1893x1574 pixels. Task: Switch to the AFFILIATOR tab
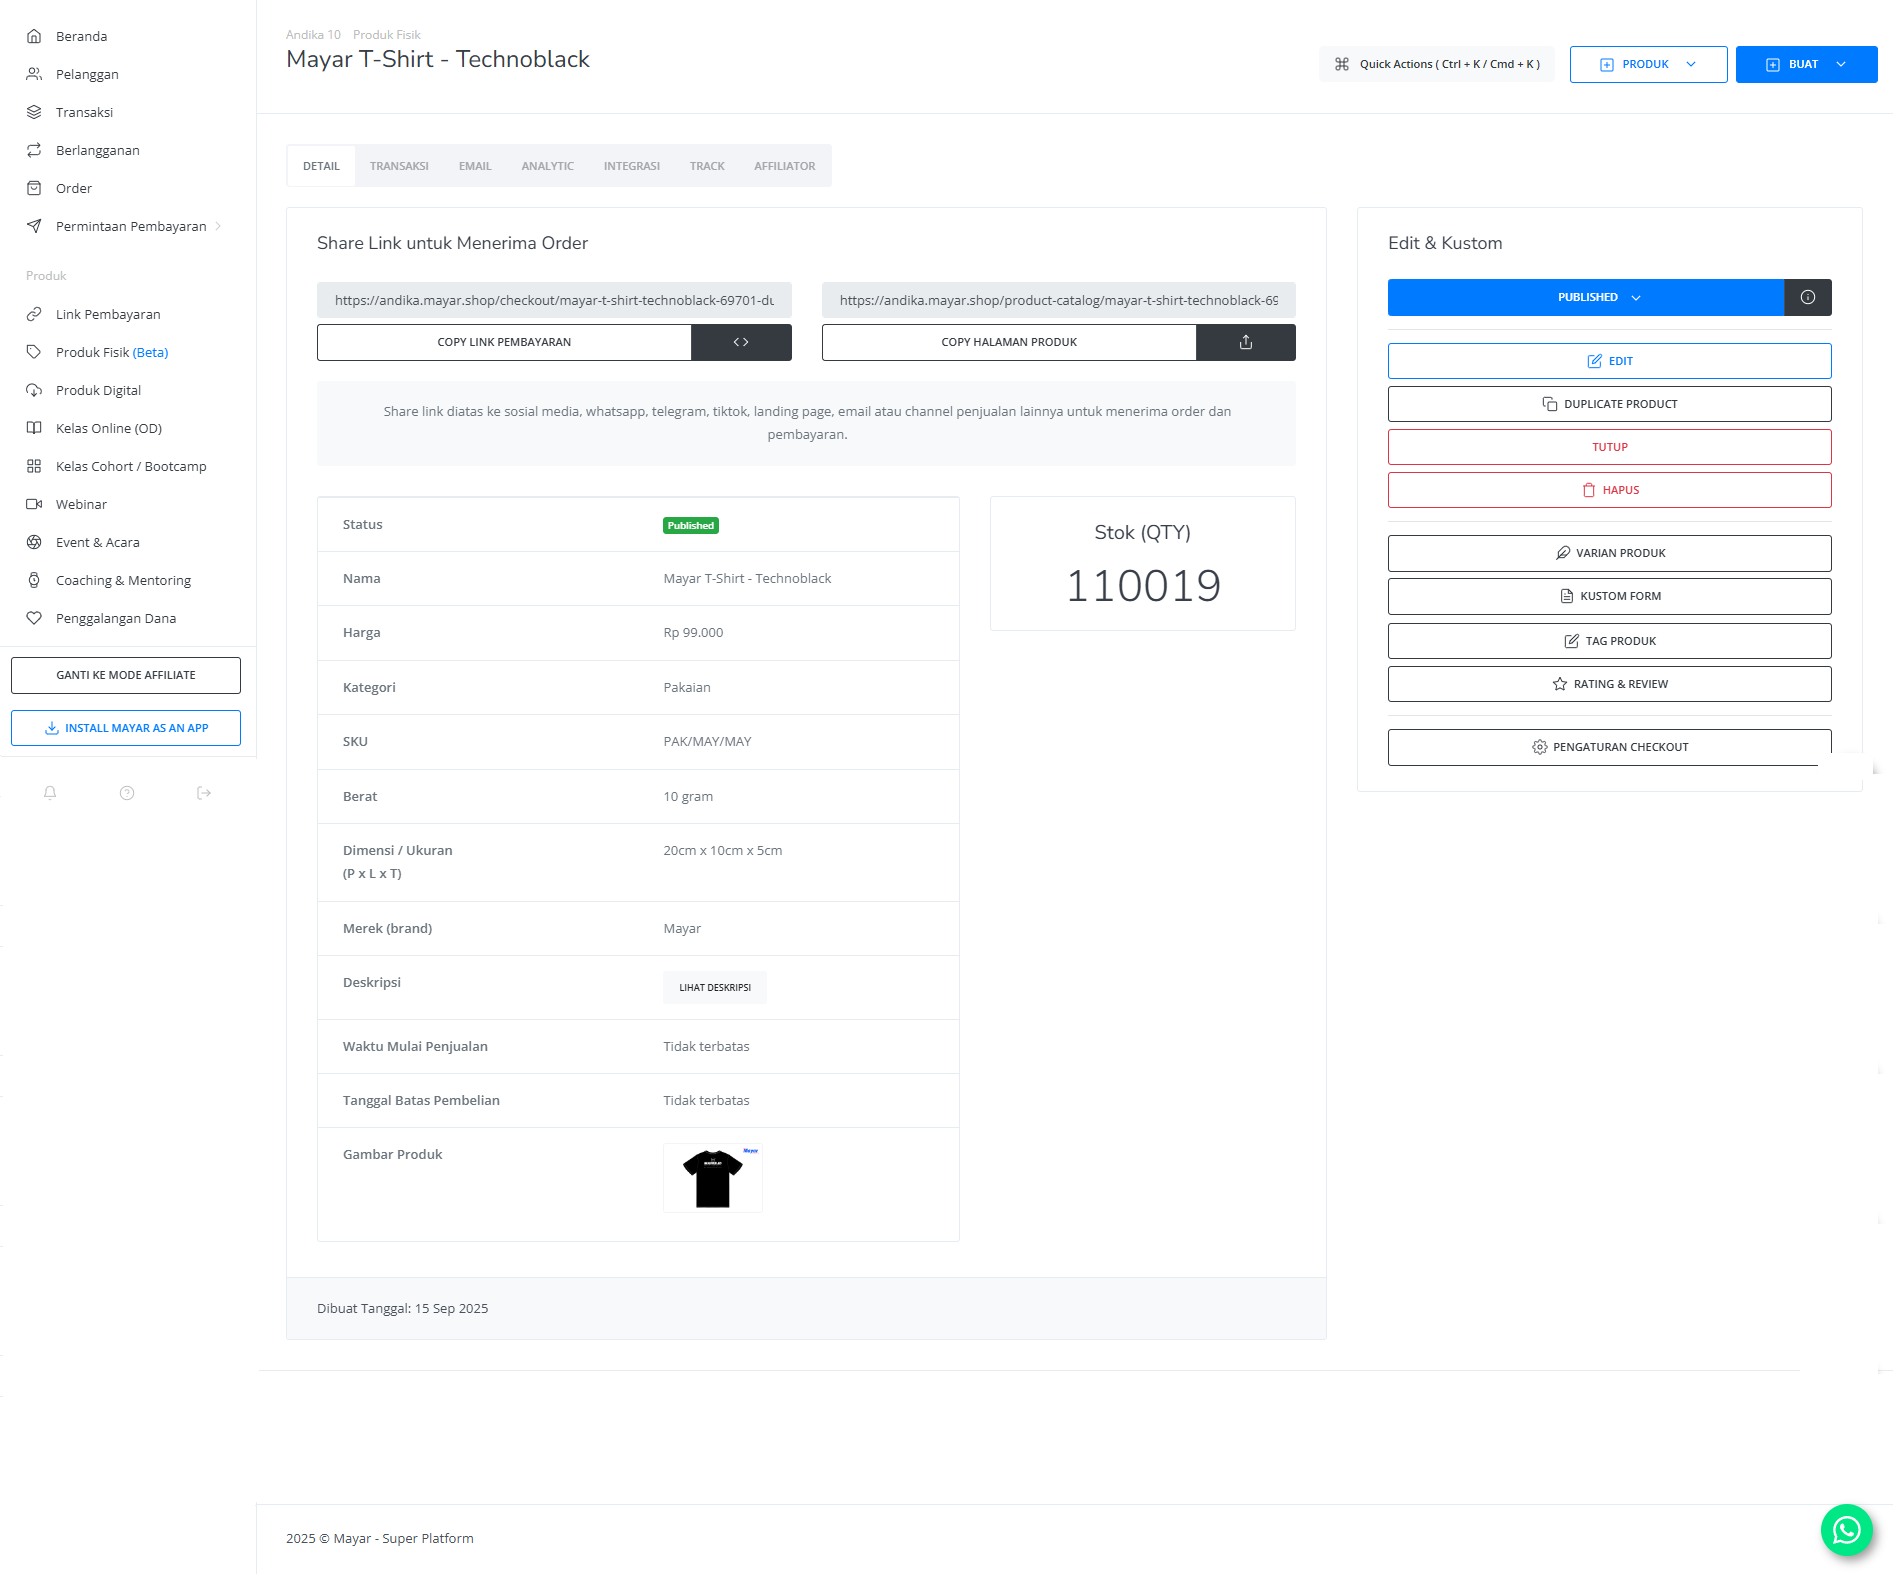pyautogui.click(x=784, y=166)
